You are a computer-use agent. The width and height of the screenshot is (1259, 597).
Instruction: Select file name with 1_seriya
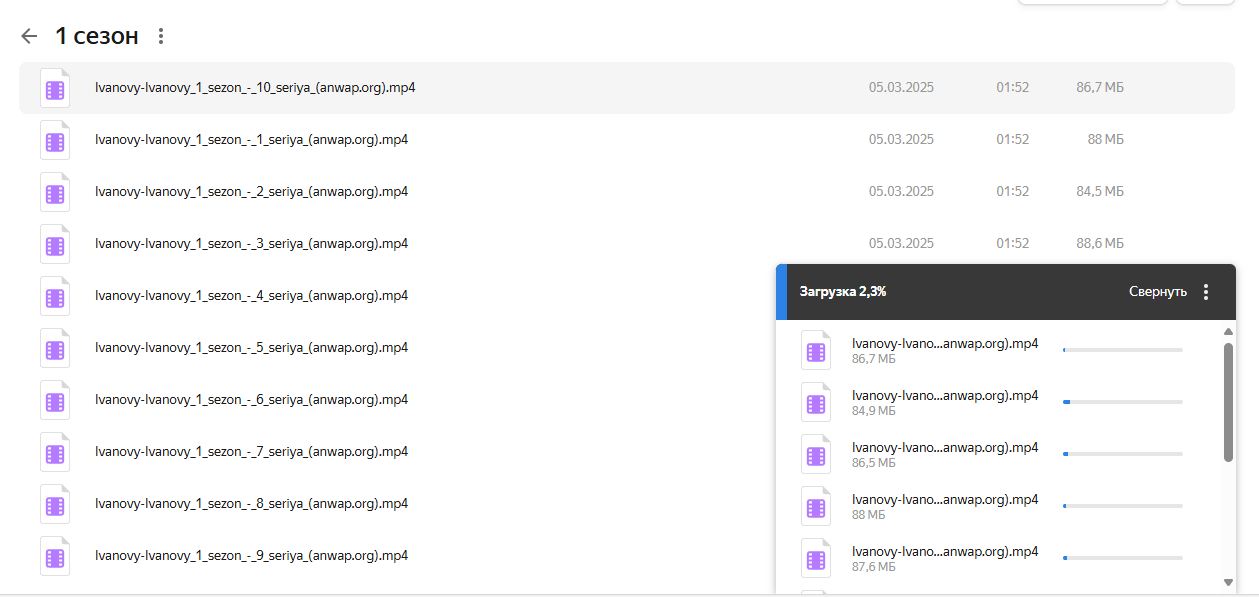click(x=251, y=140)
